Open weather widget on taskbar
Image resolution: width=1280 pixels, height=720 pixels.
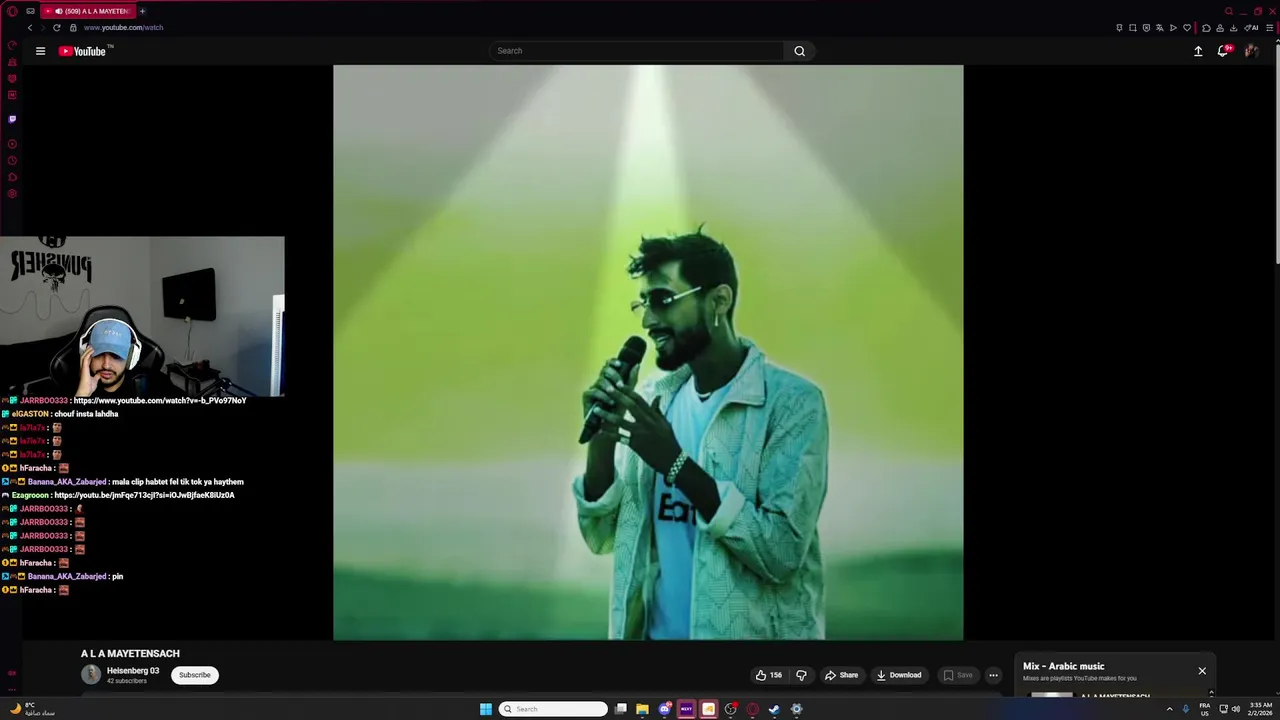point(32,709)
